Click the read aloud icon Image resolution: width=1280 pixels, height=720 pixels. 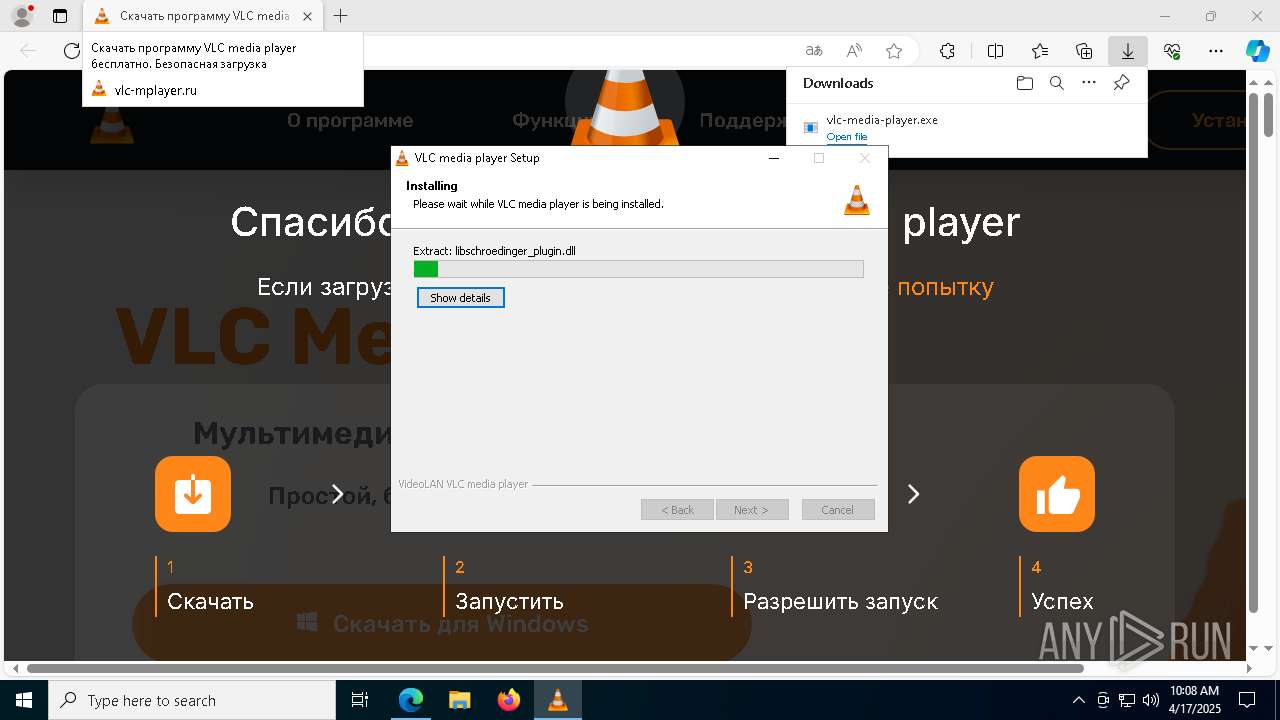pyautogui.click(x=854, y=51)
